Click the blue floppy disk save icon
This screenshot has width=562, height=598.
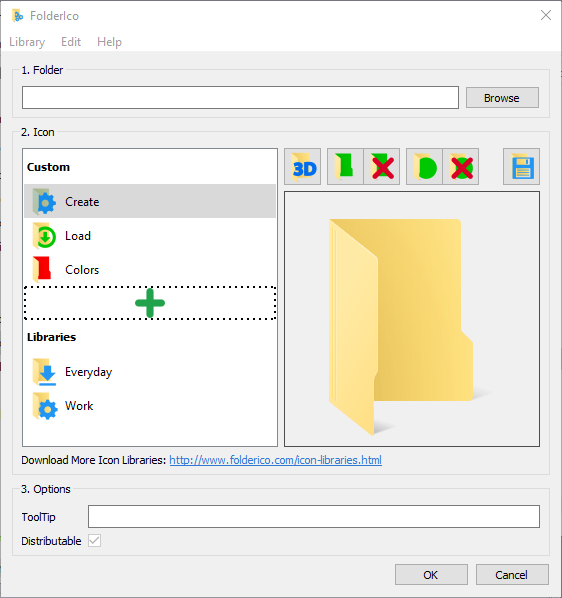[x=521, y=167]
